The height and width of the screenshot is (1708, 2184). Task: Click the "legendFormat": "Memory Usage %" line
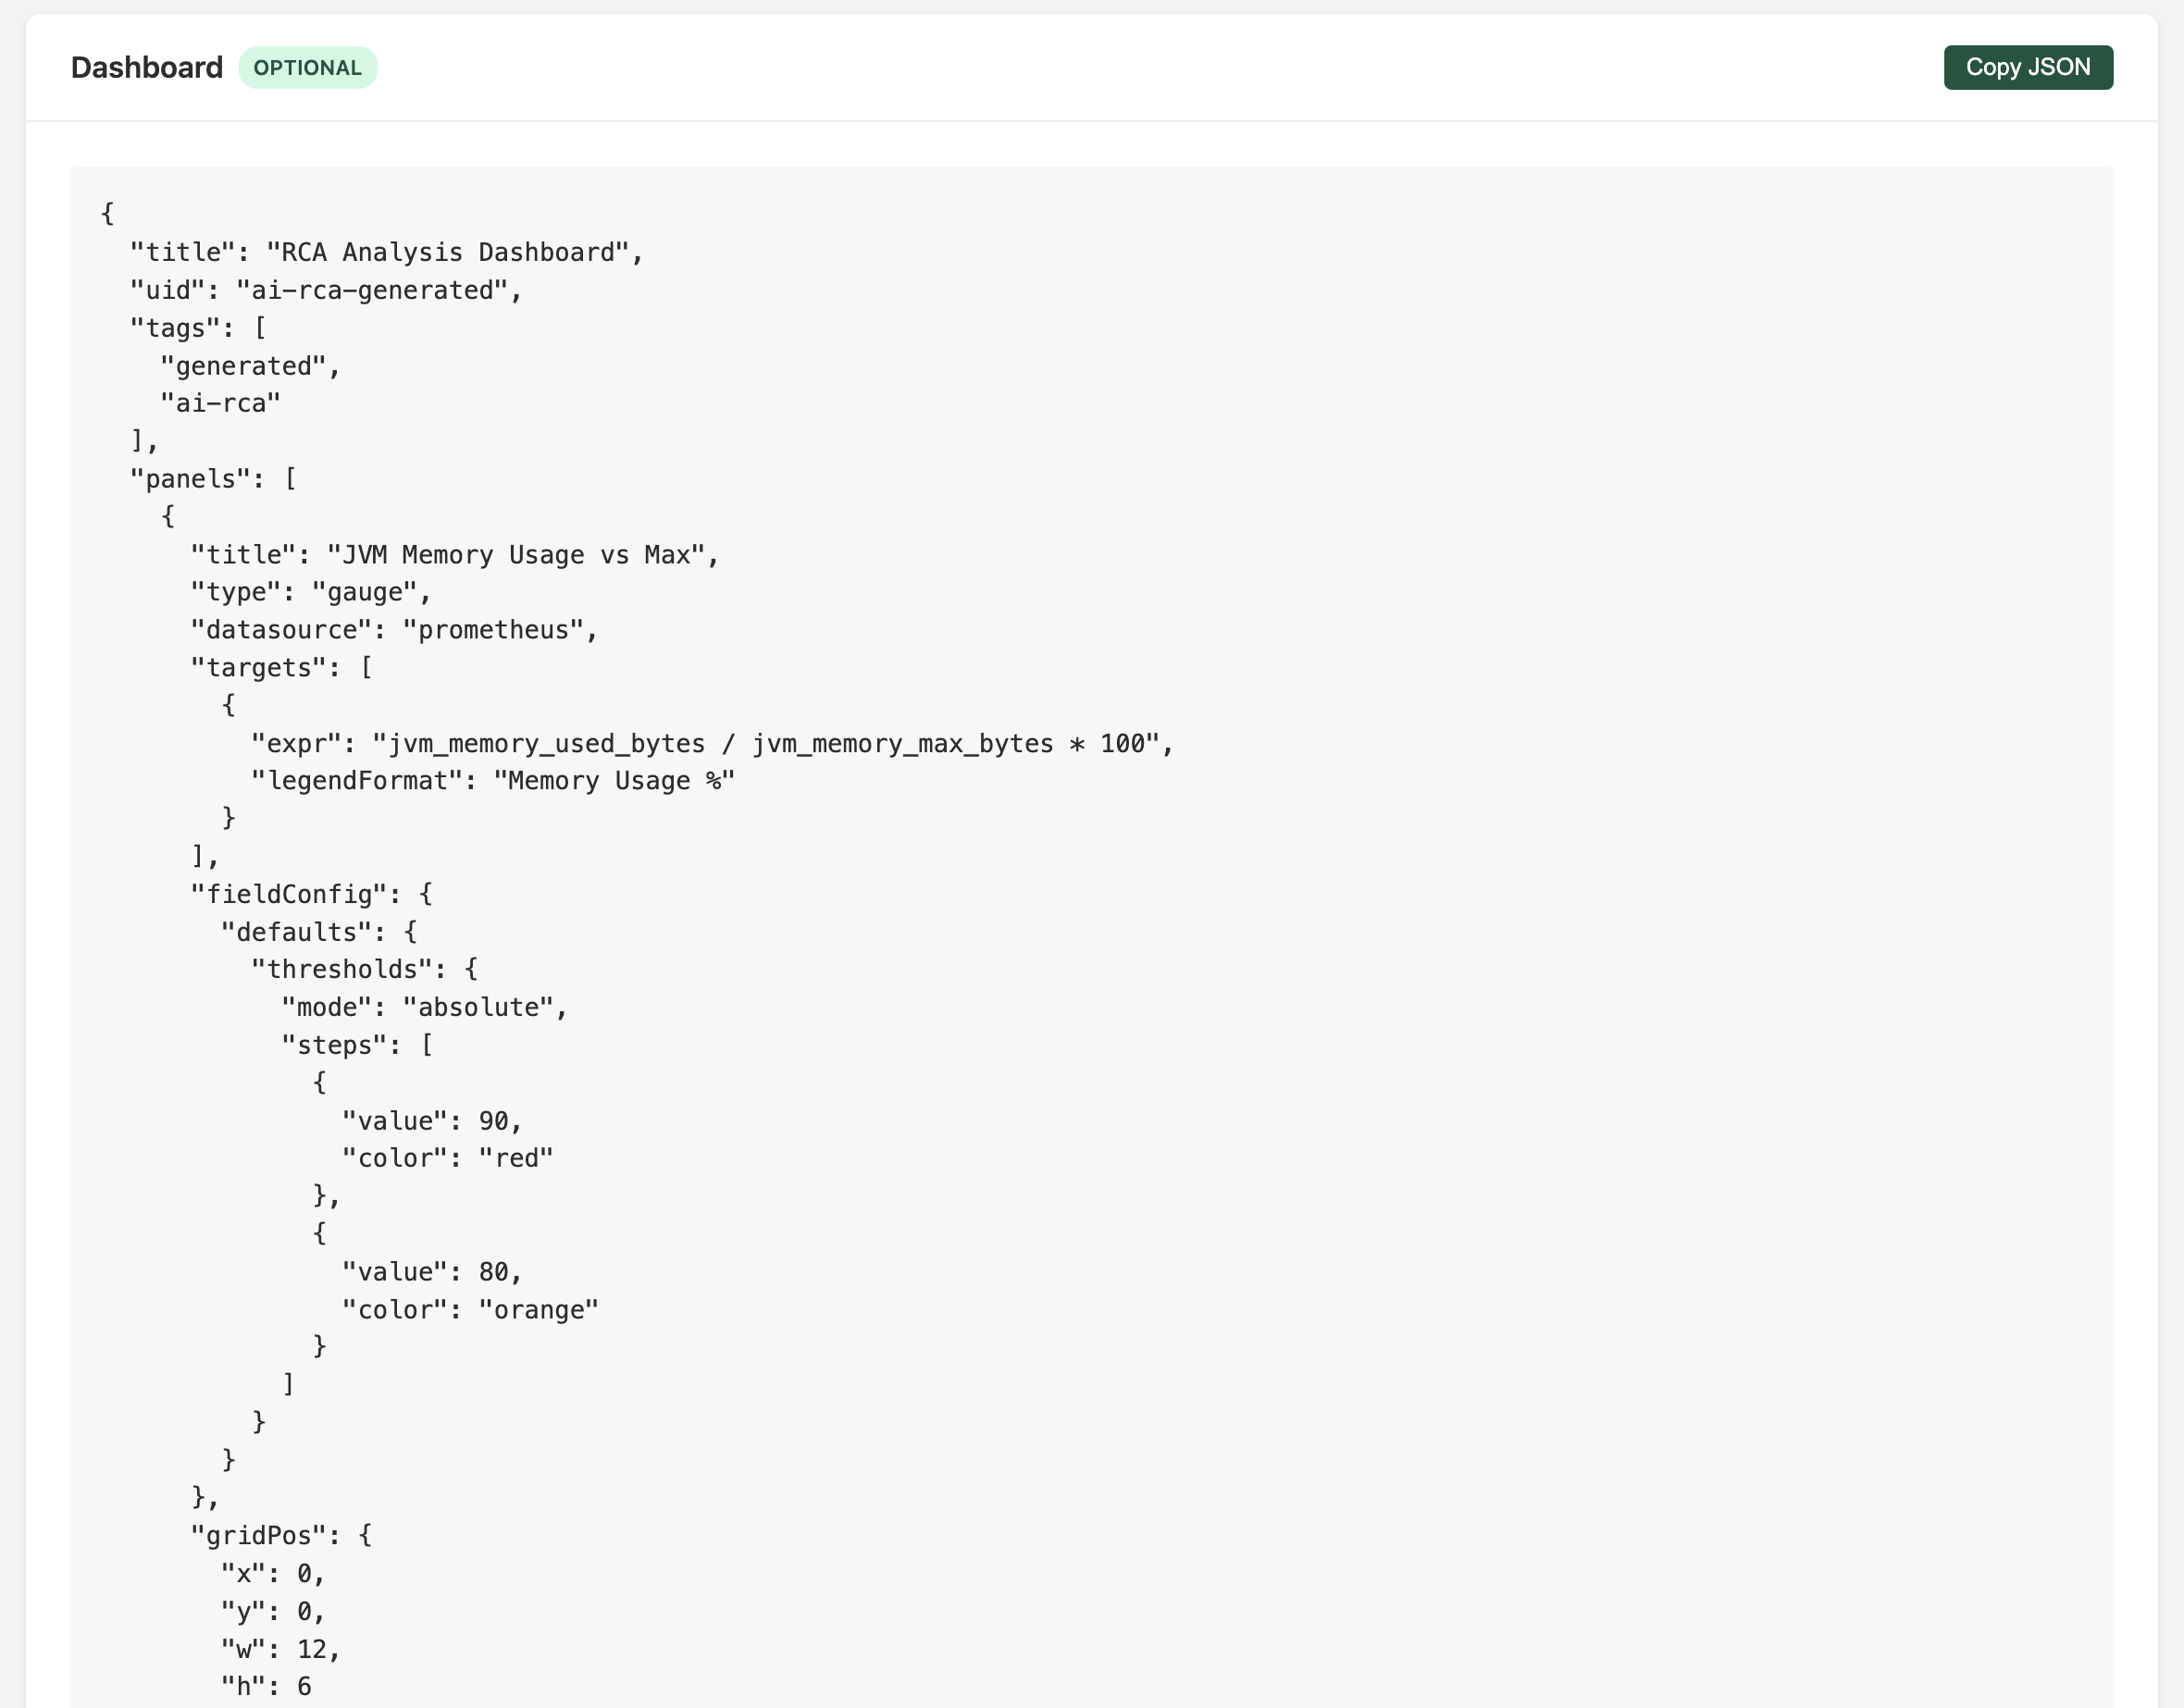493,781
